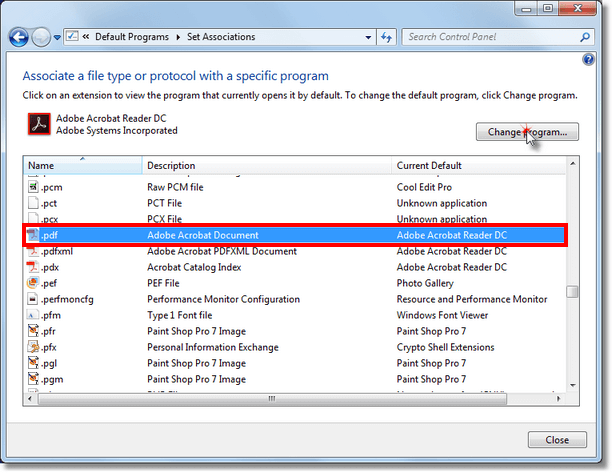Click 'Adobe Acrobat PDFXML Document' description
Image resolution: width=612 pixels, height=473 pixels.
click(x=222, y=251)
